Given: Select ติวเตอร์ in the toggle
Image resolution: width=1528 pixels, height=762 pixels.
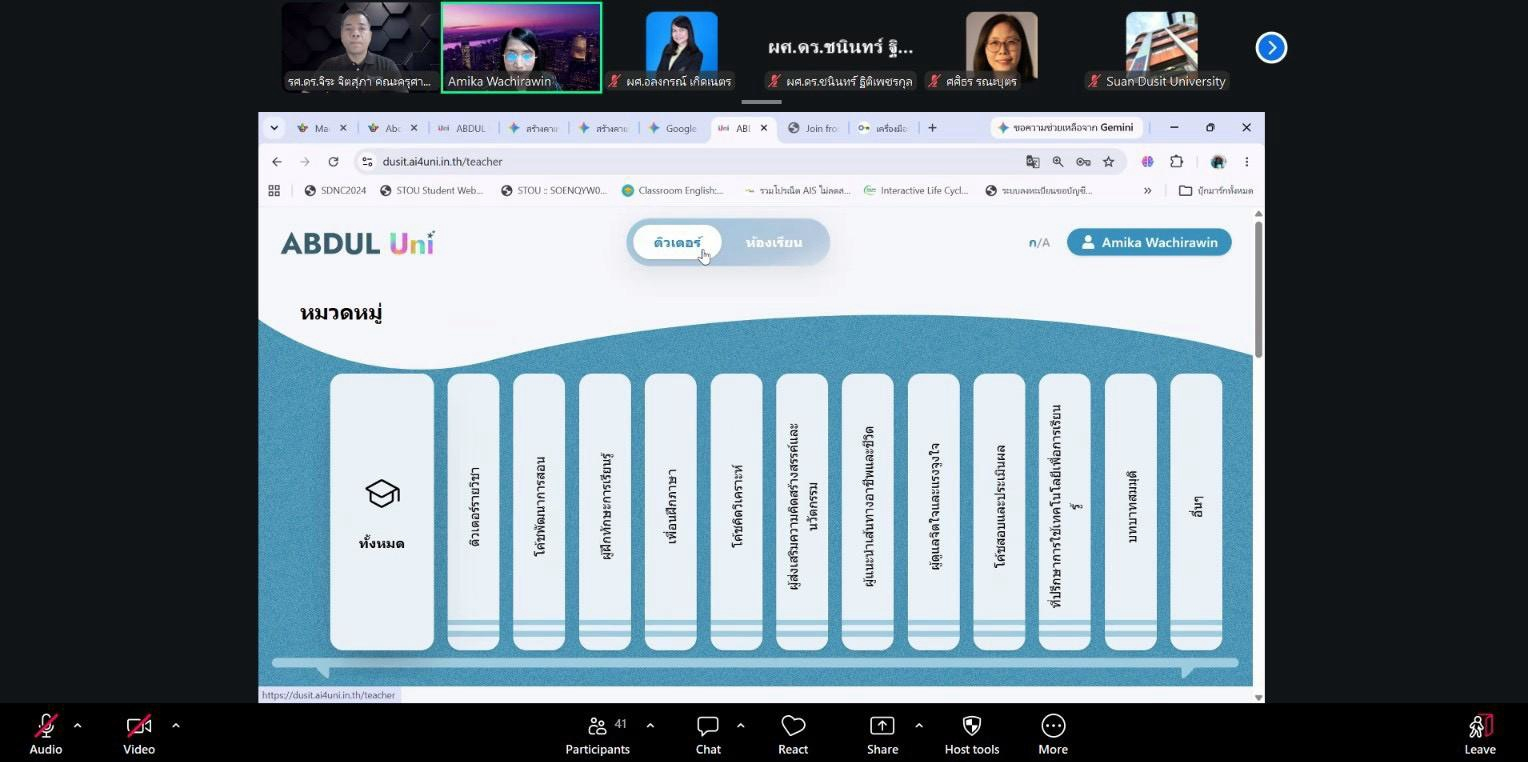Looking at the screenshot, I should pyautogui.click(x=677, y=243).
